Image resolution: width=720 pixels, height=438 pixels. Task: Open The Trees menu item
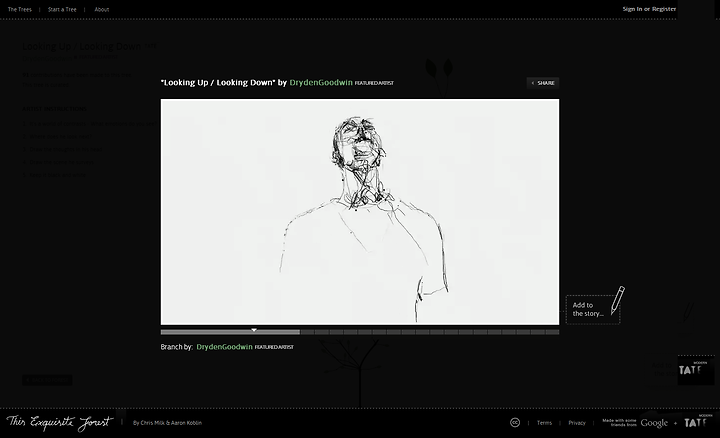pos(20,9)
